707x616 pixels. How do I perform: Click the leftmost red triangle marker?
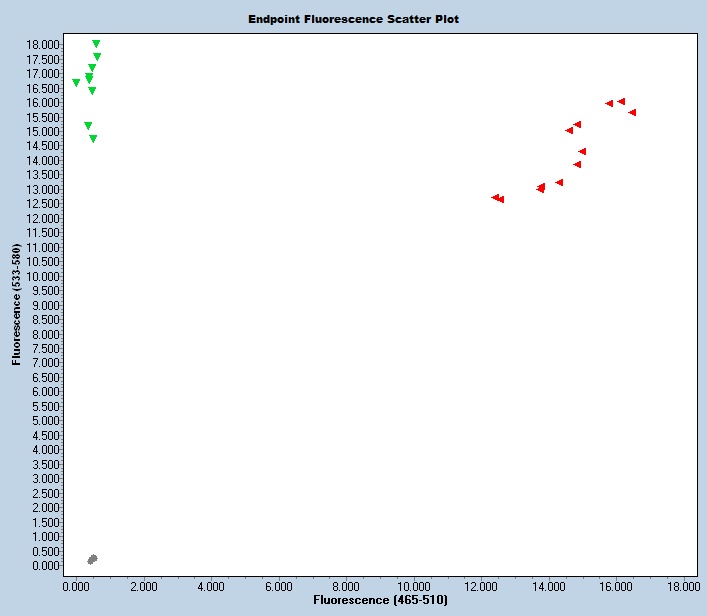(495, 198)
